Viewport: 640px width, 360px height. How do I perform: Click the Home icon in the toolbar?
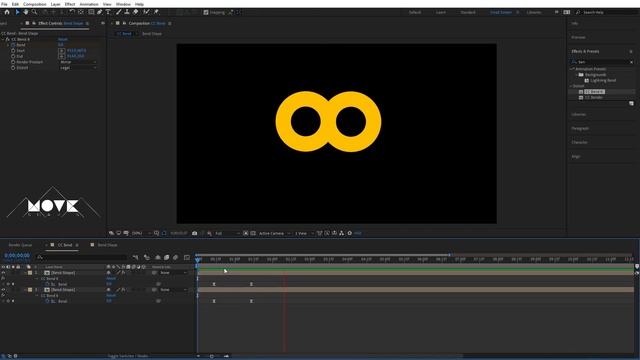click(7, 12)
